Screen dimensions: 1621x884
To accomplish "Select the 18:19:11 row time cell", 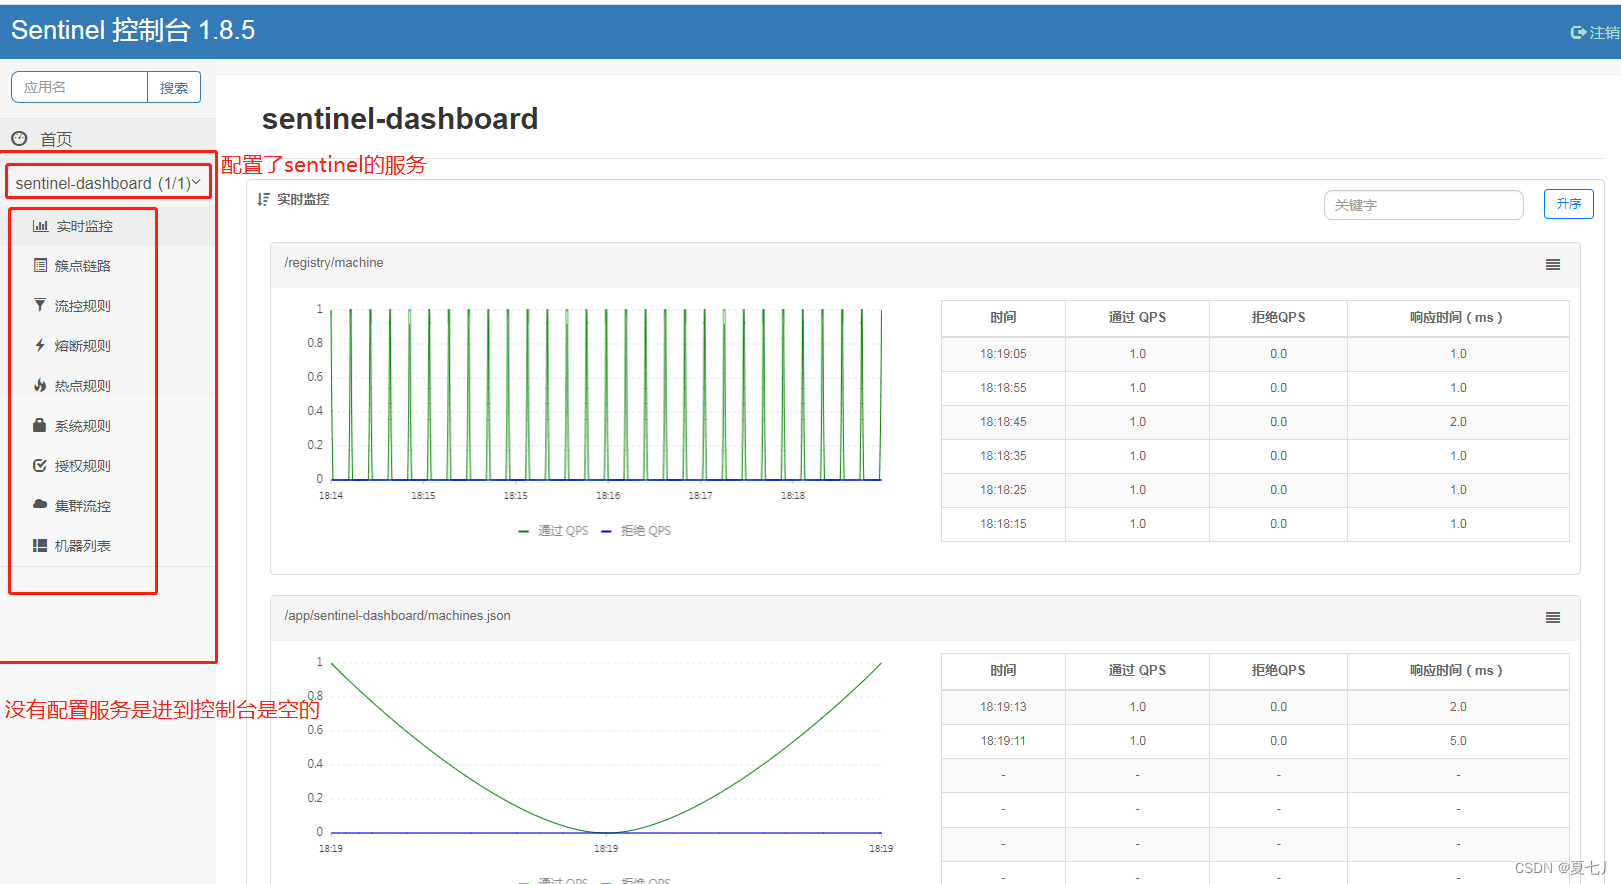I will 1003,741.
